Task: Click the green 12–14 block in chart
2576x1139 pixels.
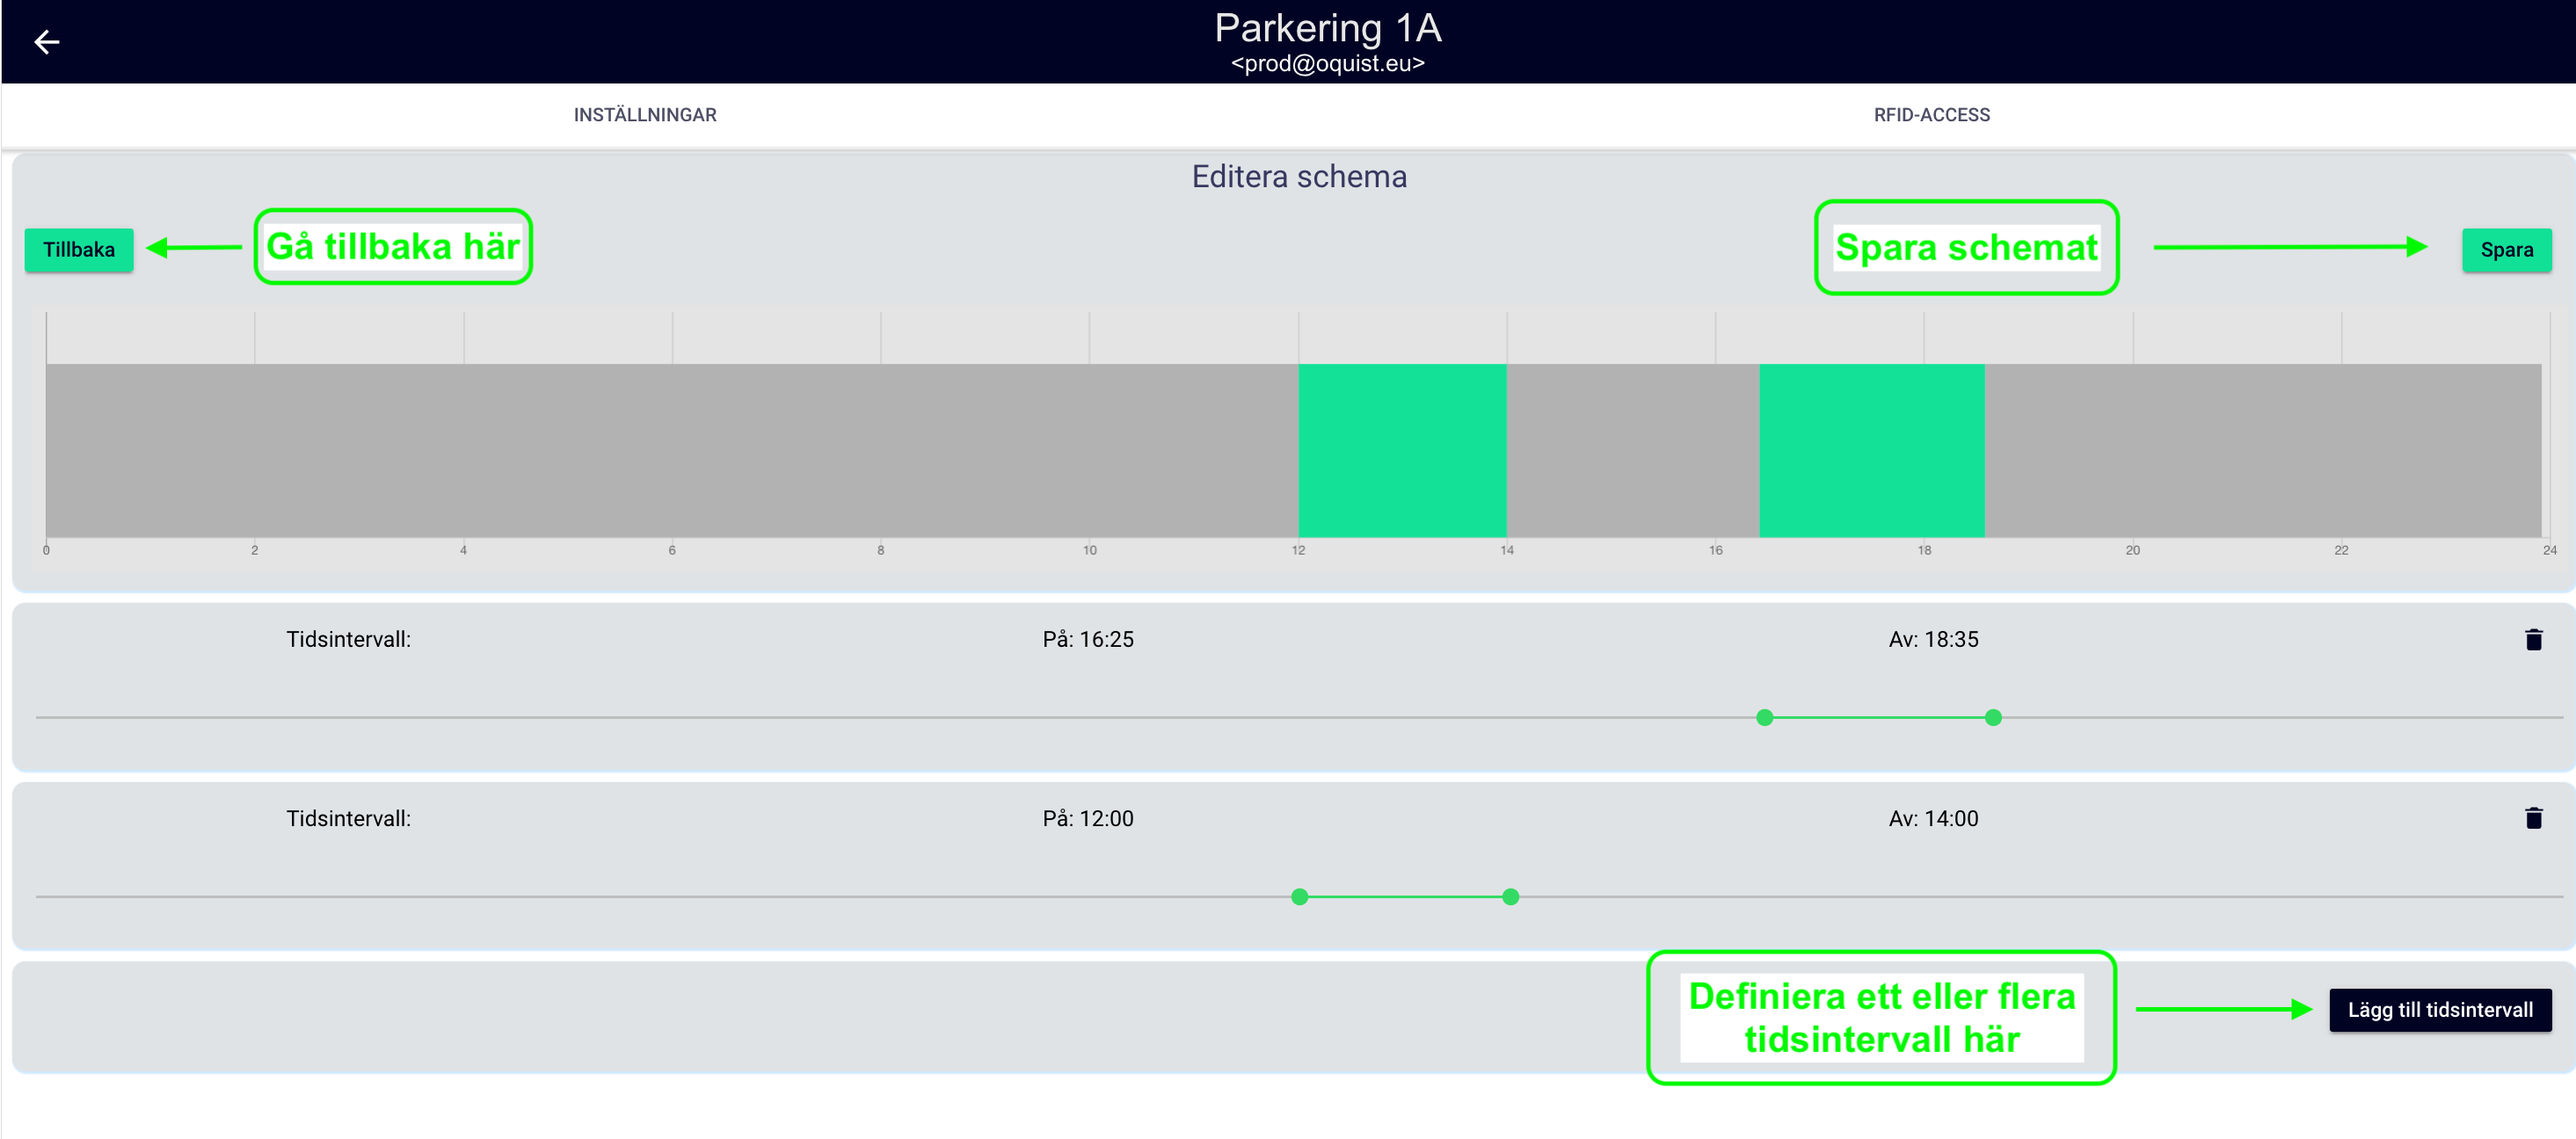Action: (1402, 450)
